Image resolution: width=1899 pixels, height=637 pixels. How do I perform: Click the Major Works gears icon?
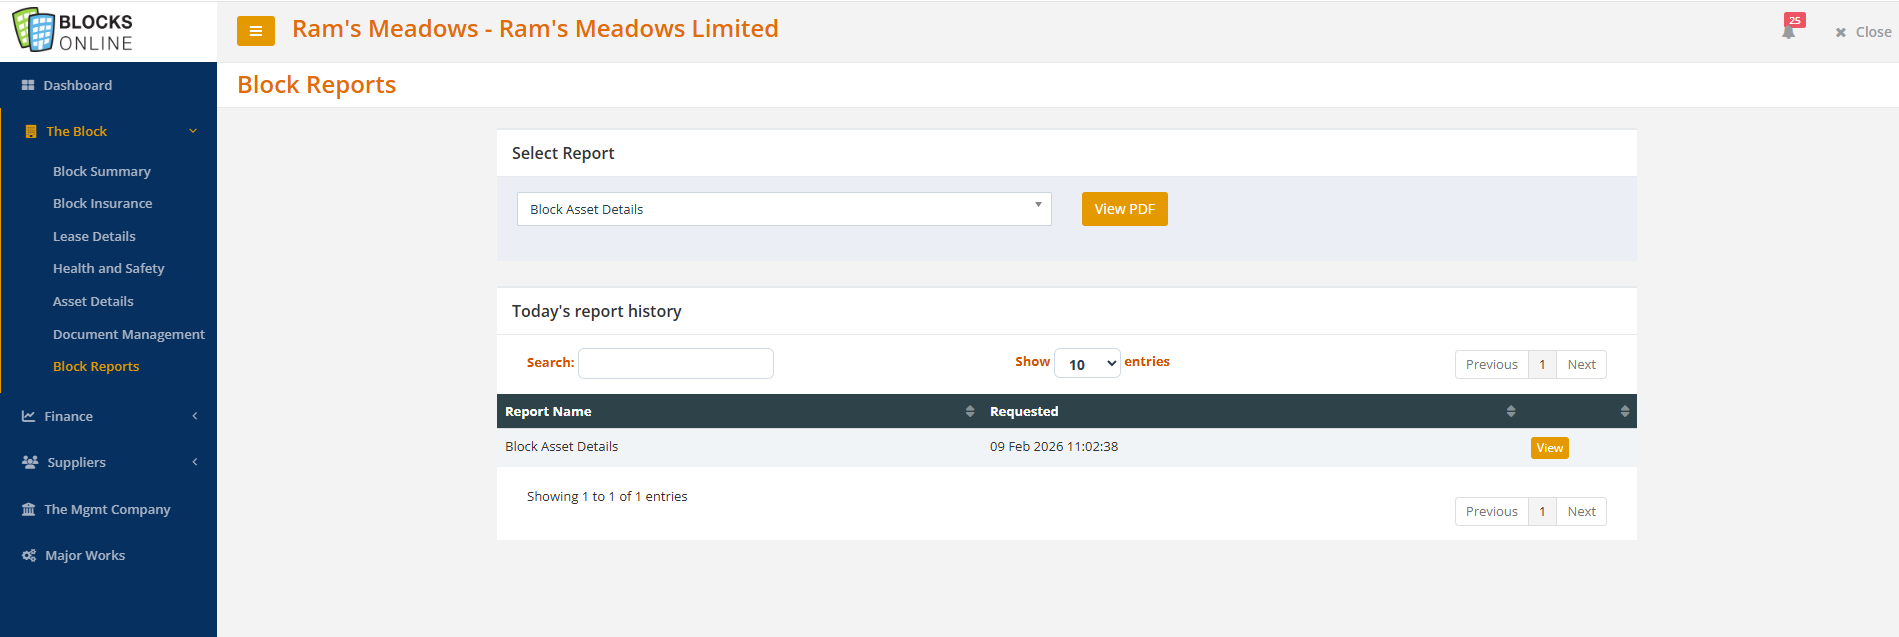click(x=29, y=555)
